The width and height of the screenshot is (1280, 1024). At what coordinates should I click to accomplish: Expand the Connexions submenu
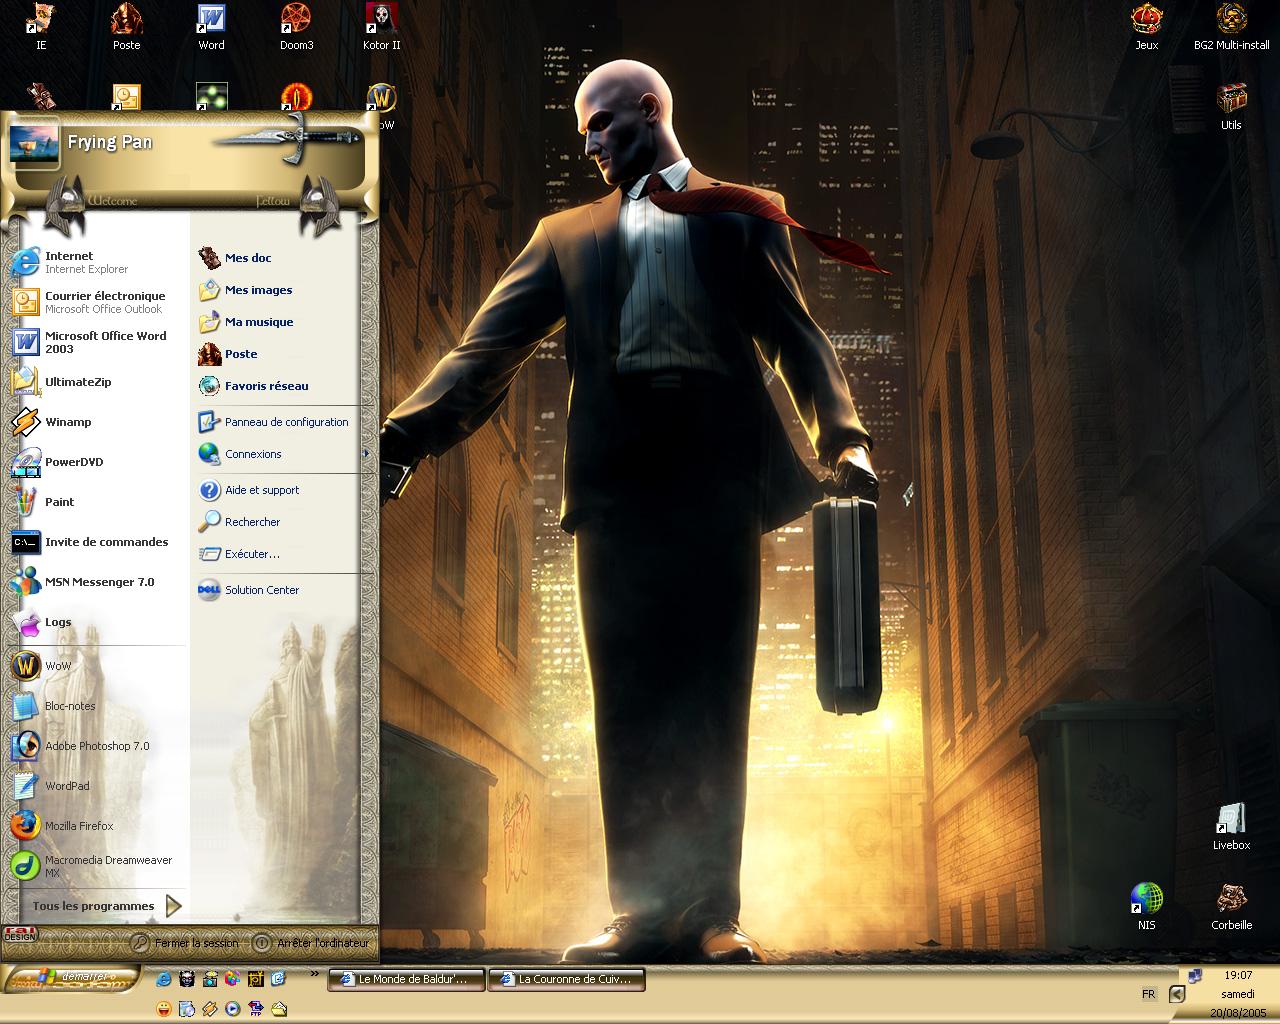(282, 454)
